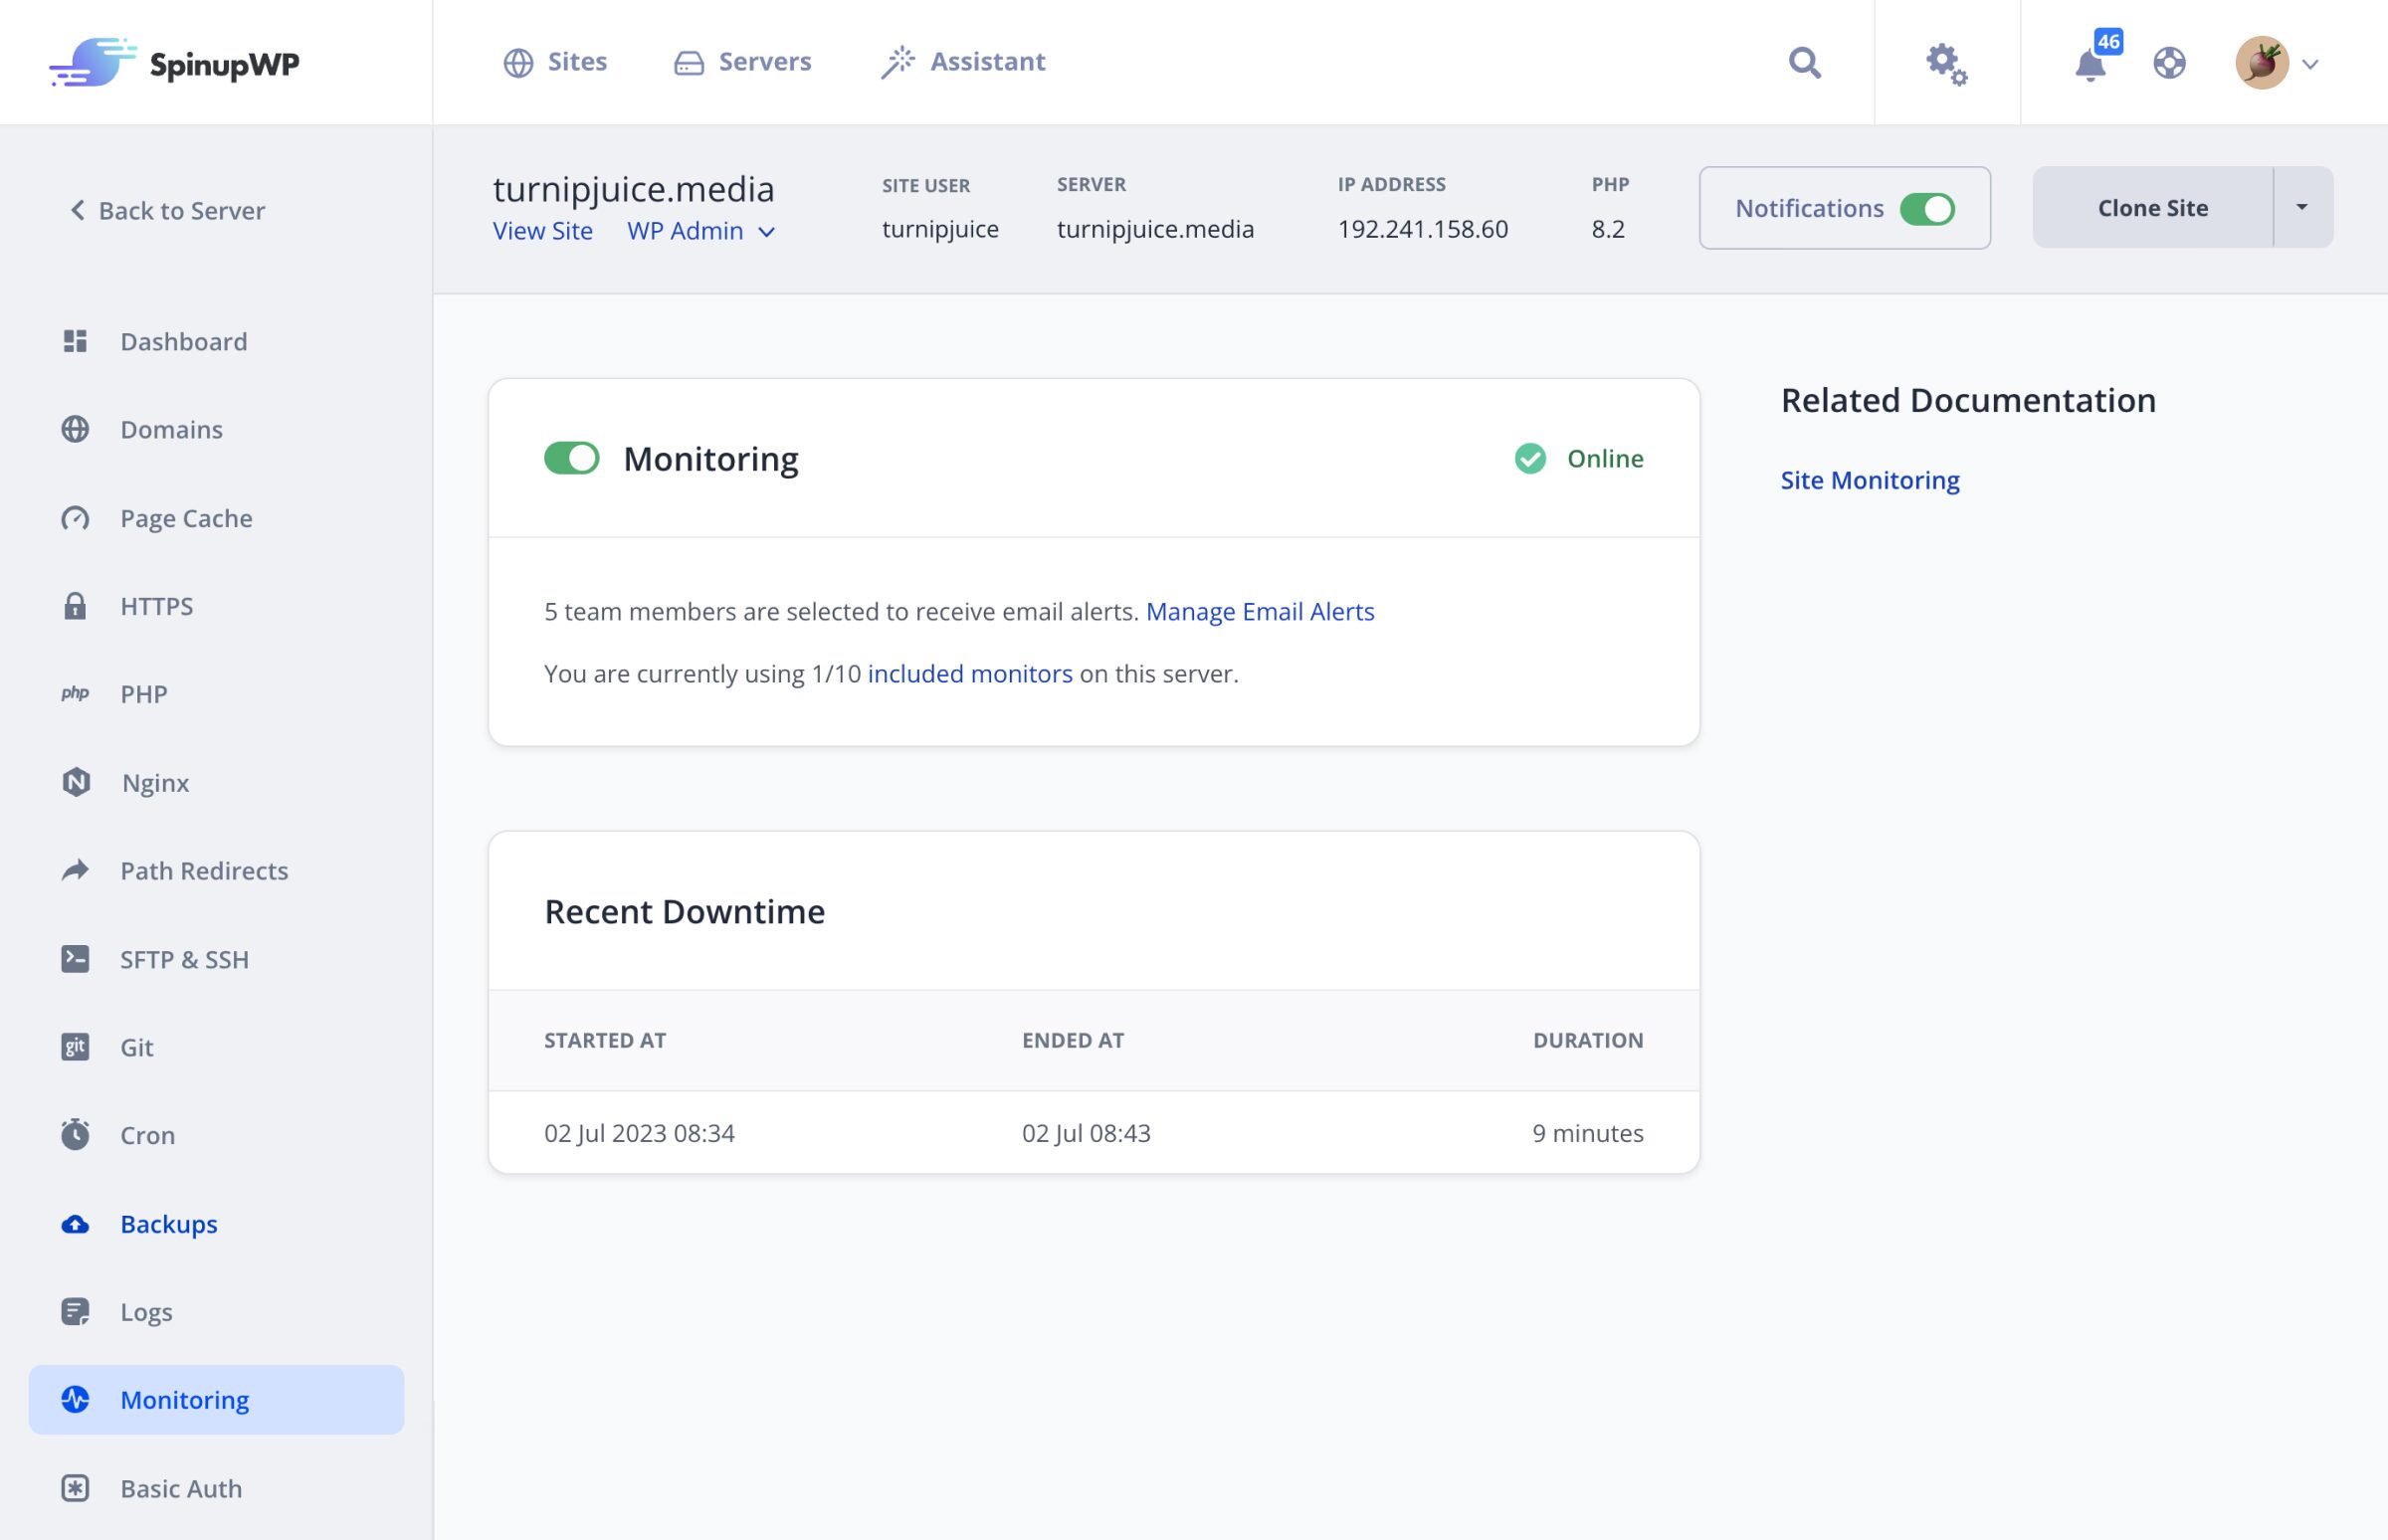Click the Manage Email Alerts link
Screen dimensions: 2388x1540
pos(1262,611)
